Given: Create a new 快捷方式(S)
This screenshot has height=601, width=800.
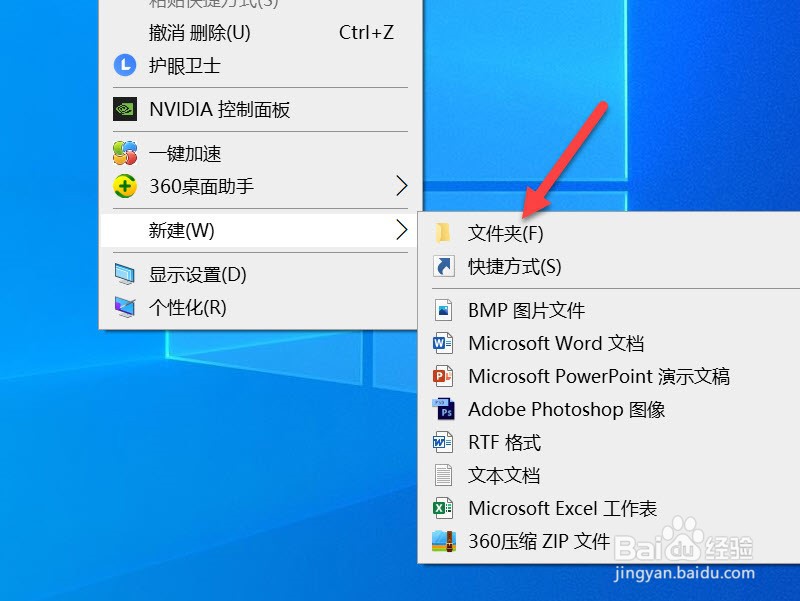Looking at the screenshot, I should coord(610,266).
